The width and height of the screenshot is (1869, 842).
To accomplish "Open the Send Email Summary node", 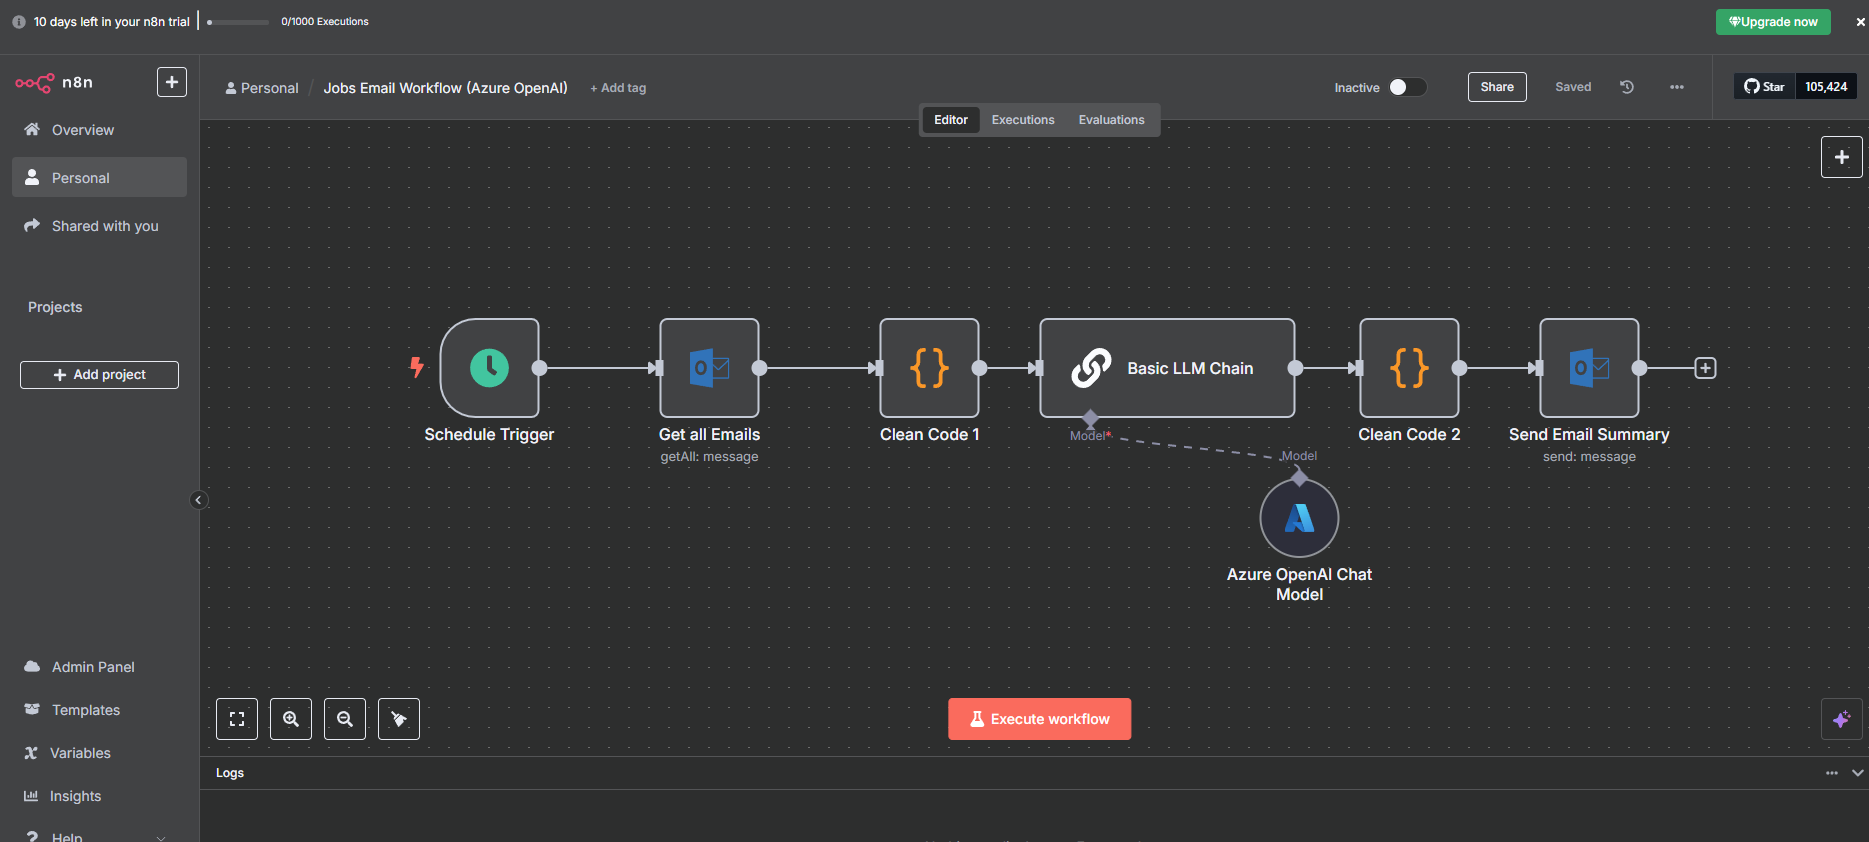I will click(x=1589, y=368).
